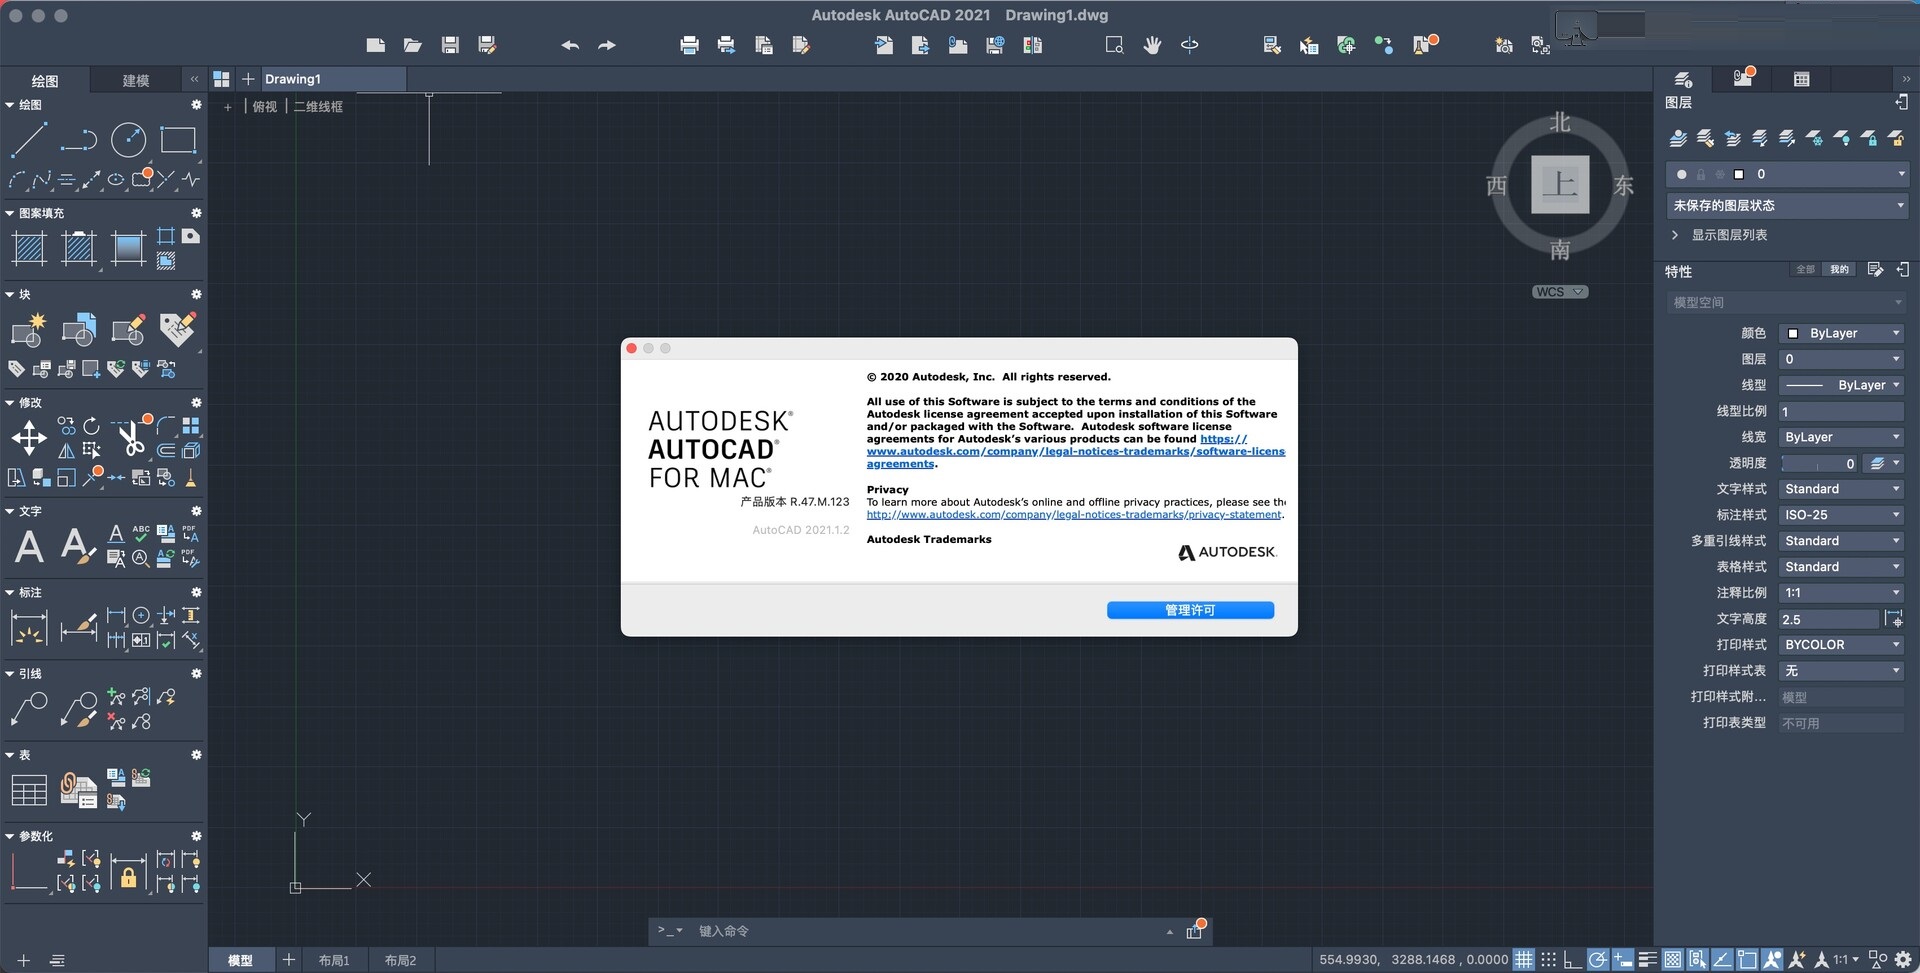Screen dimensions: 1920x973
Task: Open the Linetype ByLayer dropdown
Action: (1842, 385)
